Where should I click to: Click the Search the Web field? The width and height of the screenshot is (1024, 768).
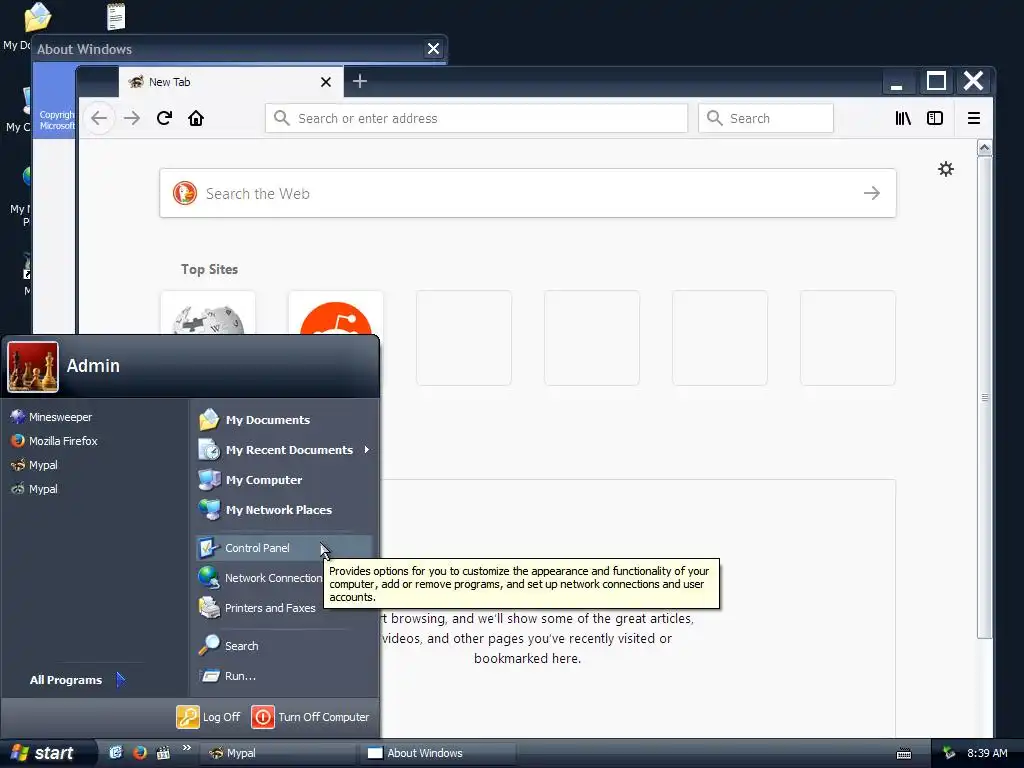click(x=528, y=193)
